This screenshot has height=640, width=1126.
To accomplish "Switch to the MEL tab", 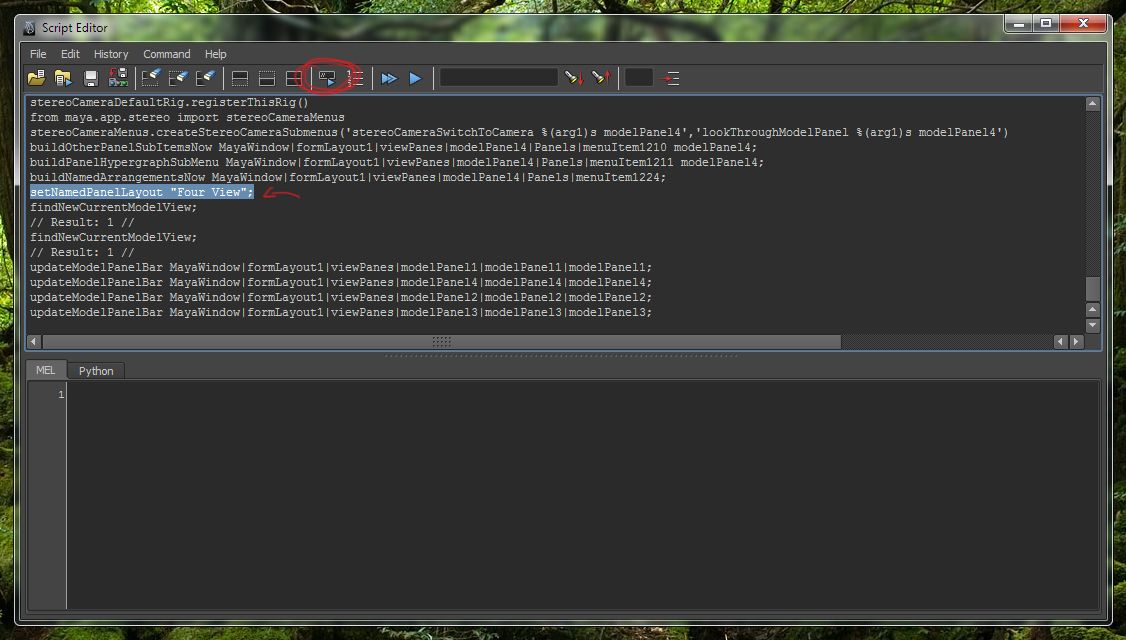I will tap(45, 370).
